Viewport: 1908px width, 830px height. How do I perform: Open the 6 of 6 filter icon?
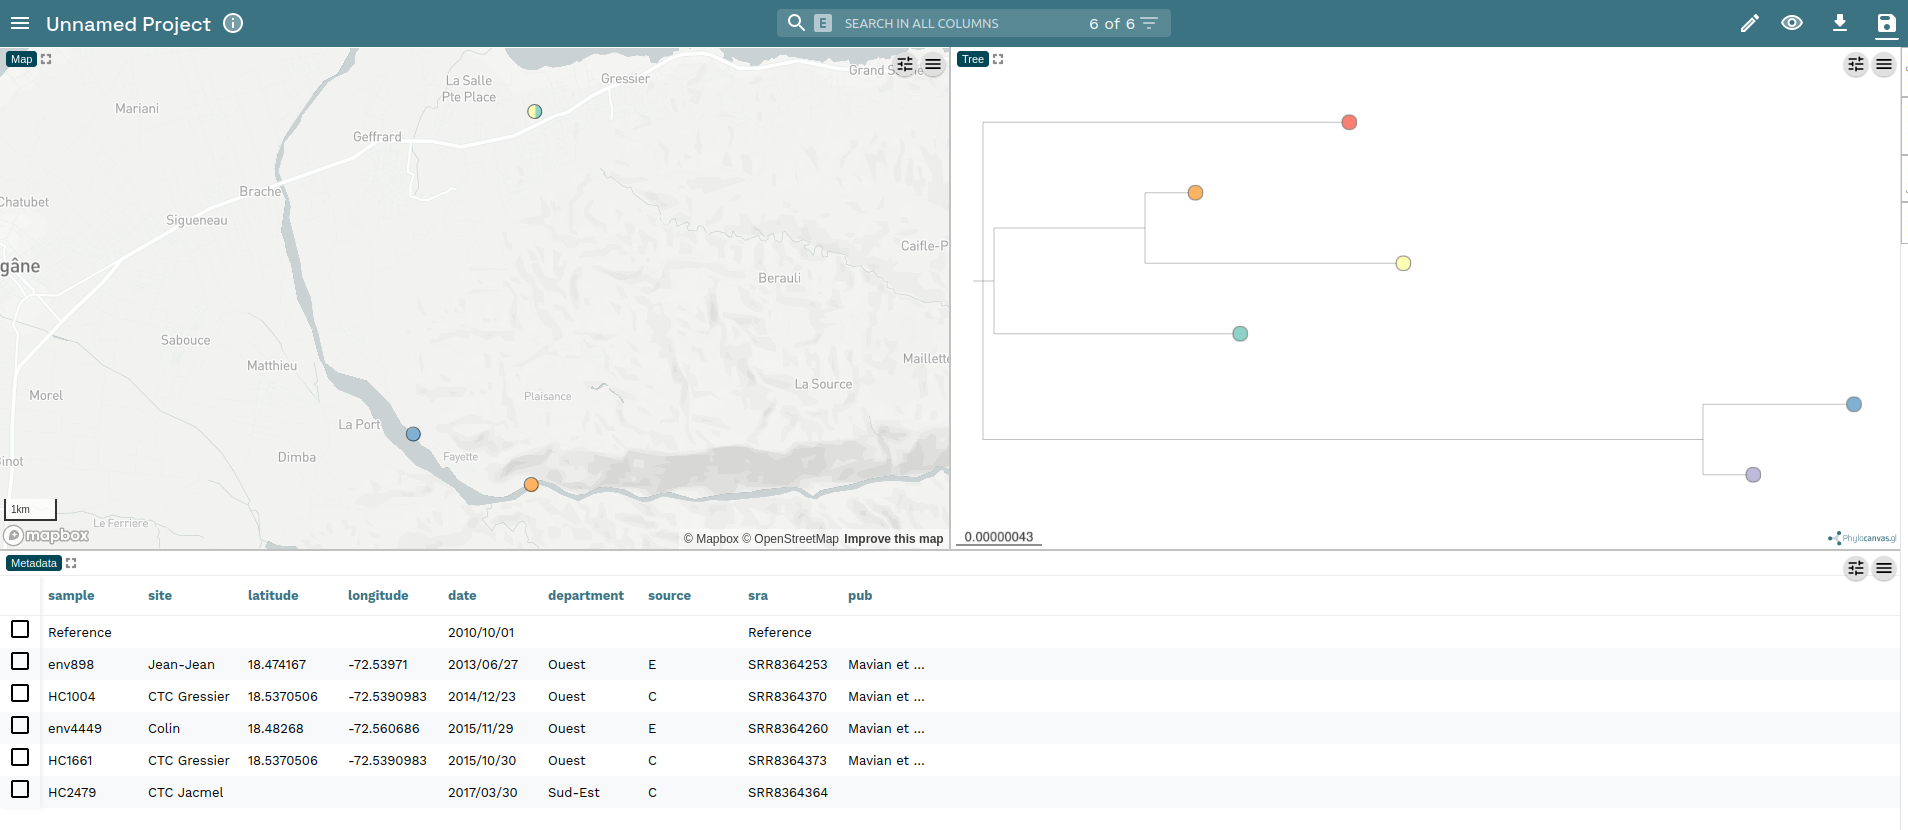[1149, 23]
